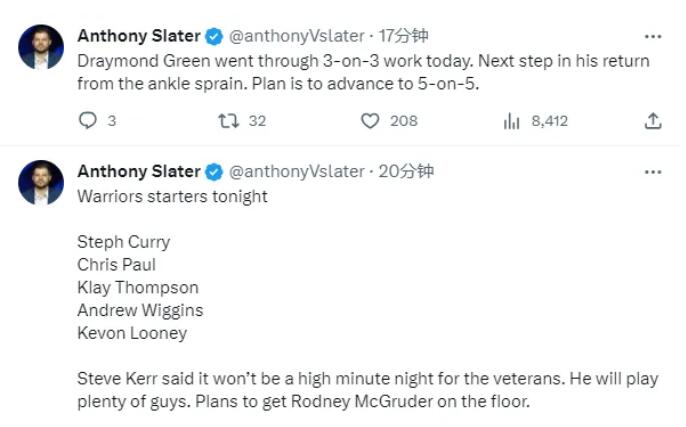Open more options on Warriors starters tweet

pos(652,171)
